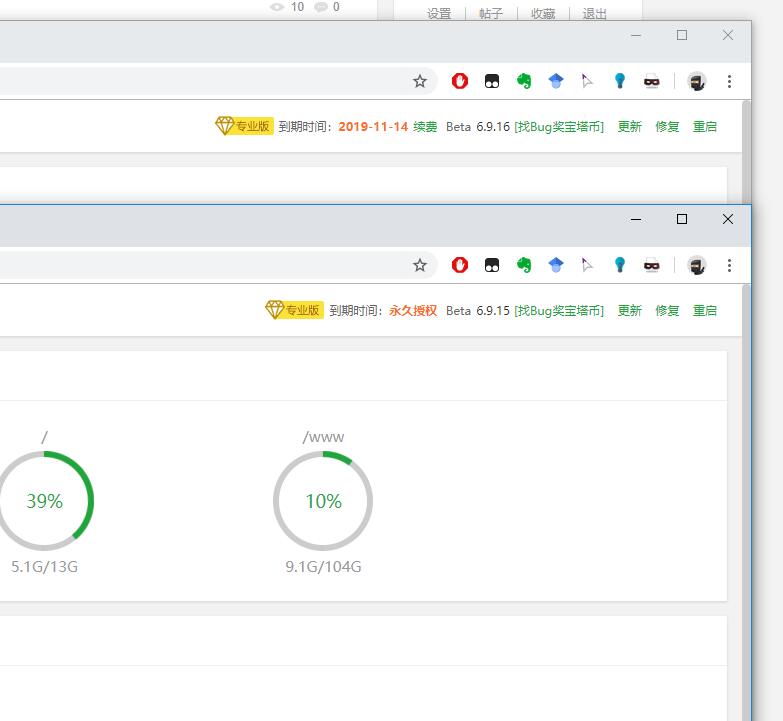Click 9.1G/104G disk size text
This screenshot has height=721, width=783.
(x=323, y=567)
